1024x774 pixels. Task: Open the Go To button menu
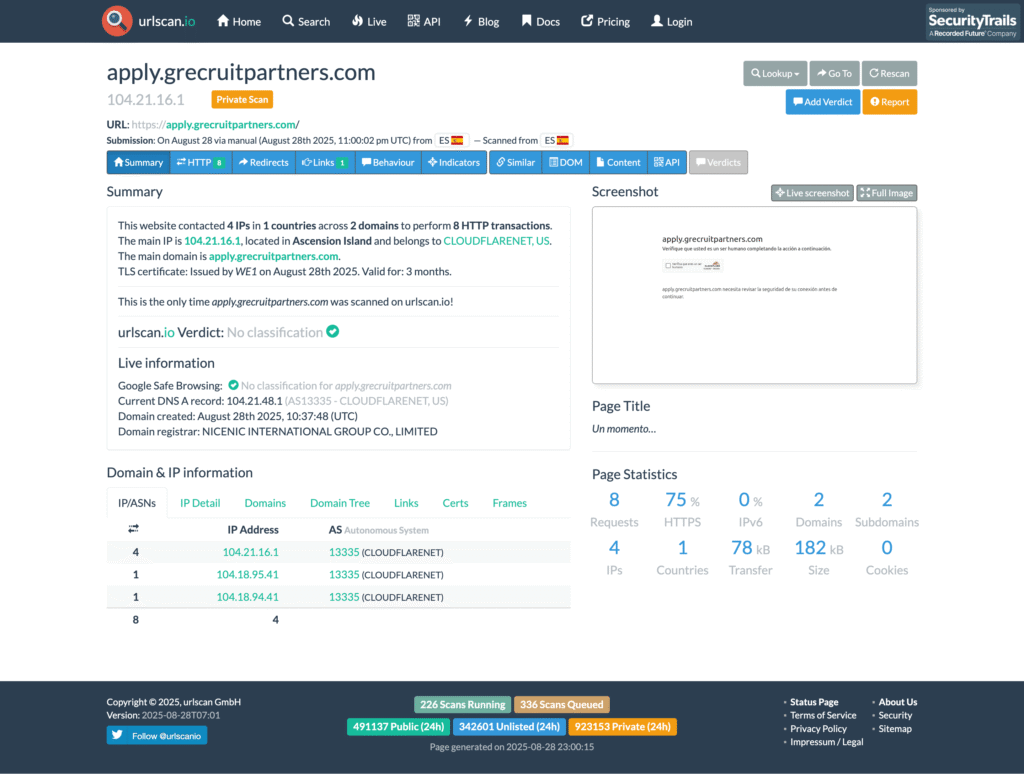pos(834,73)
